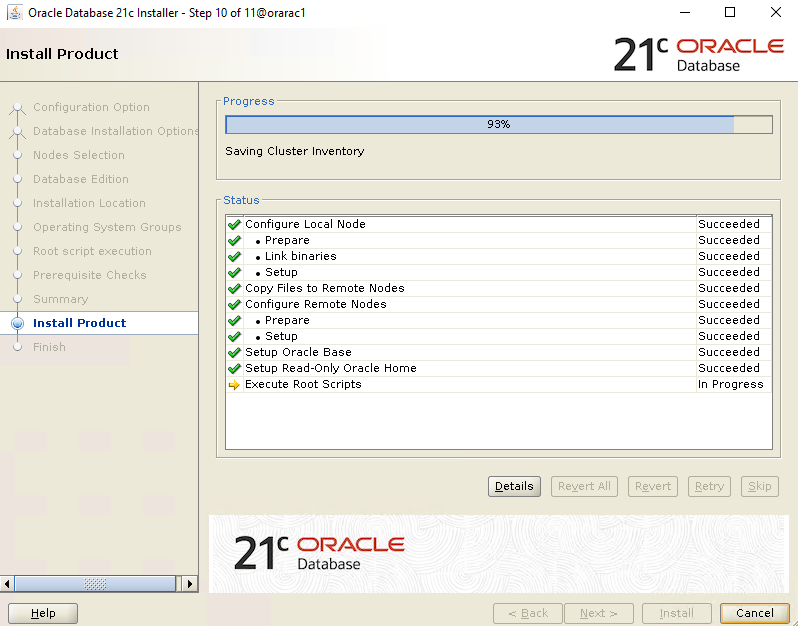Click the left scroll arrow of sidebar scrollbar

click(7, 583)
